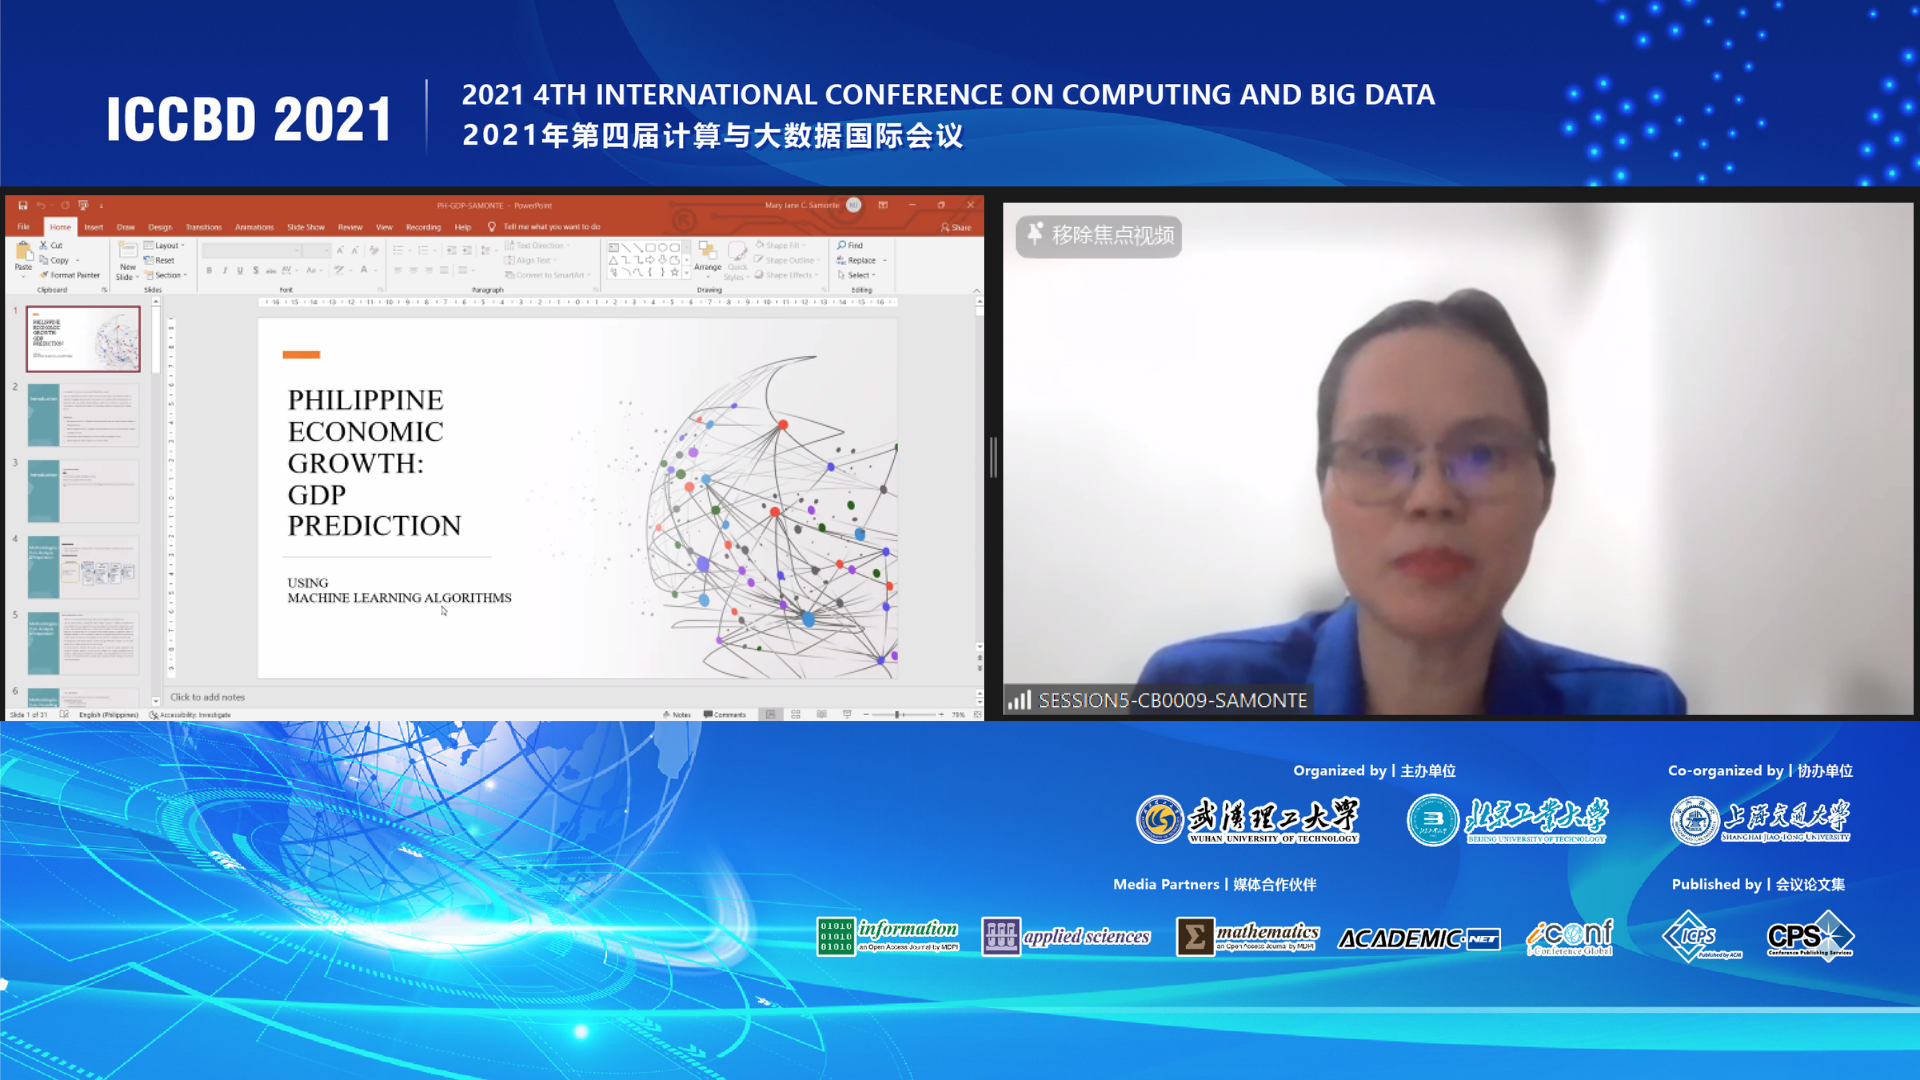Open the Animations tab
The height and width of the screenshot is (1080, 1920).
click(254, 227)
